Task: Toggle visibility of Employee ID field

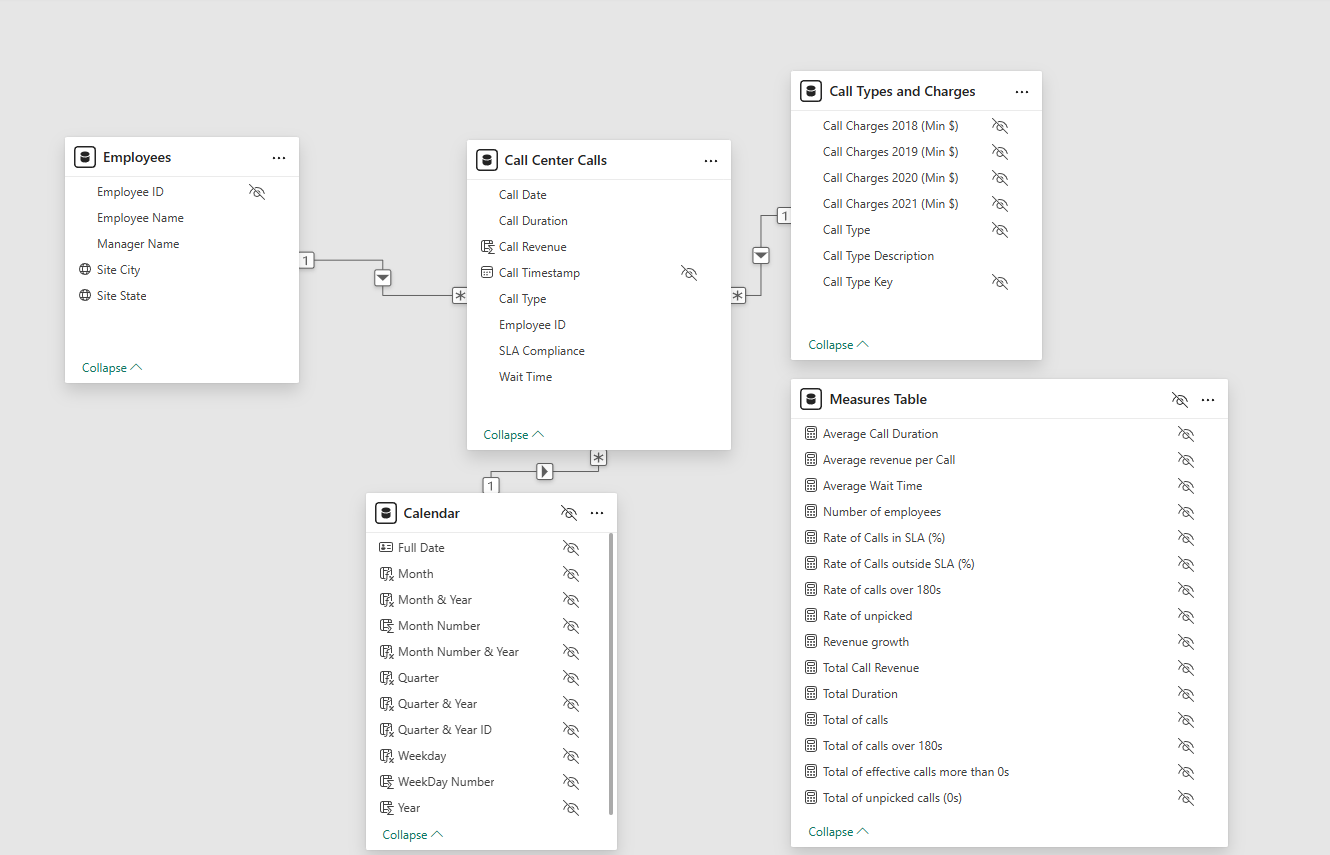Action: 257,192
